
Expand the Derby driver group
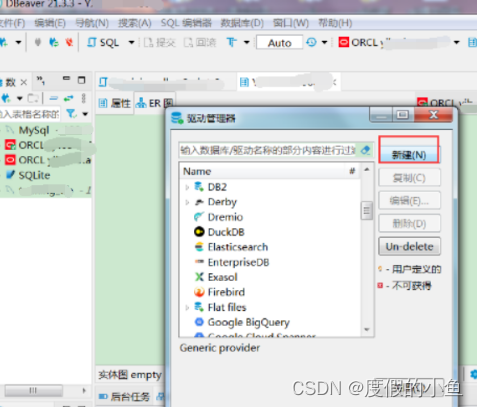pyautogui.click(x=187, y=202)
